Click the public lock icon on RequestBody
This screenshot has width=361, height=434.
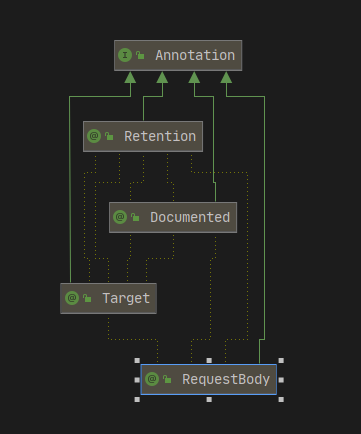pyautogui.click(x=167, y=379)
